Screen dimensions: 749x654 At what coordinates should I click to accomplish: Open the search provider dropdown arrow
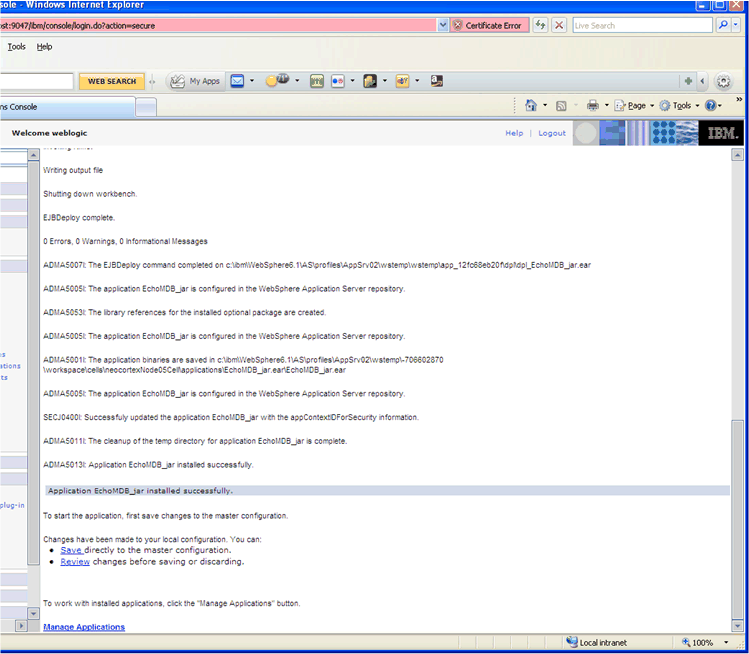(x=736, y=25)
